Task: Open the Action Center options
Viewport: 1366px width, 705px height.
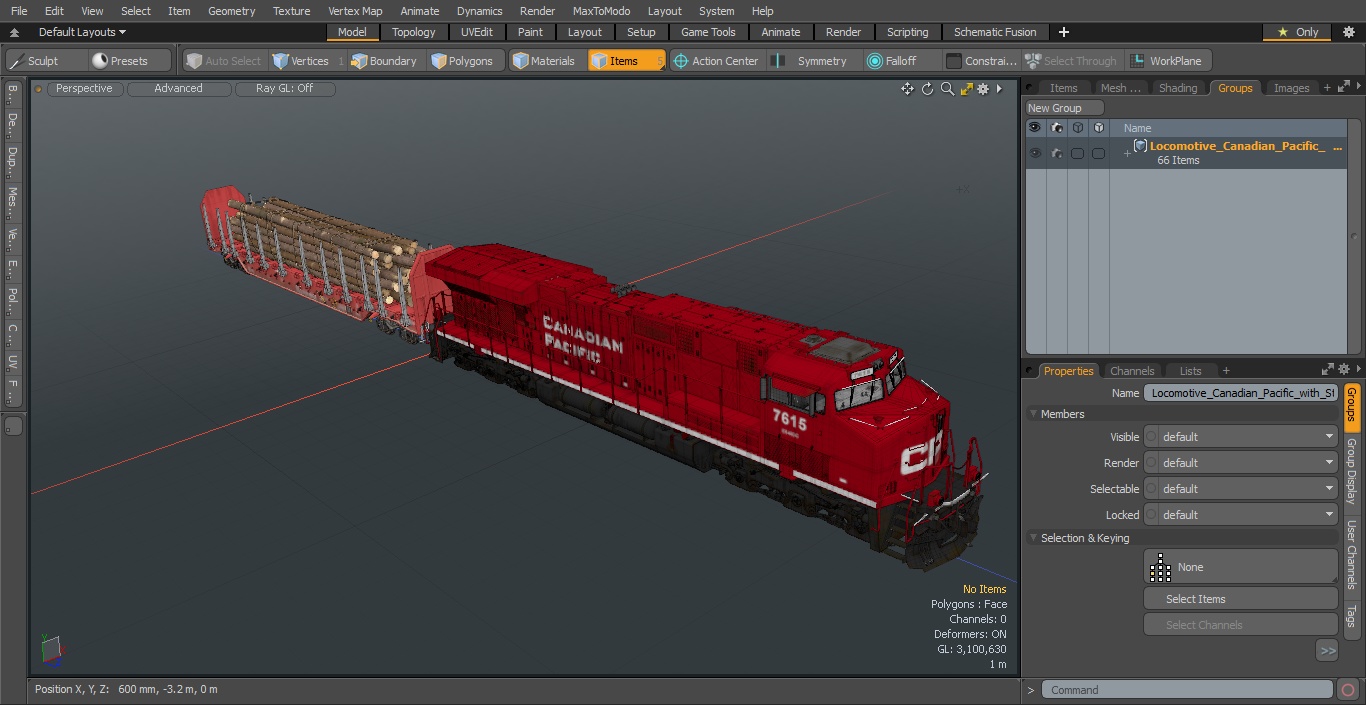Action: (x=716, y=61)
